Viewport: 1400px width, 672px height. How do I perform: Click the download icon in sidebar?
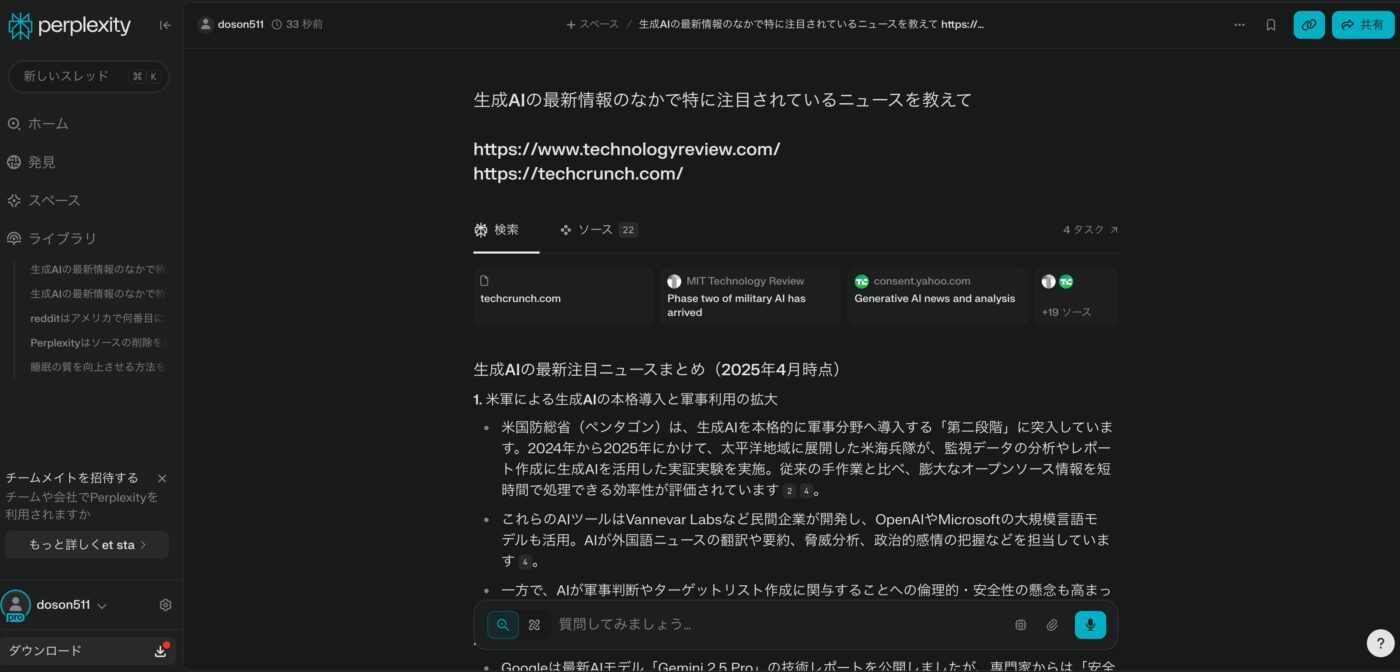click(160, 651)
